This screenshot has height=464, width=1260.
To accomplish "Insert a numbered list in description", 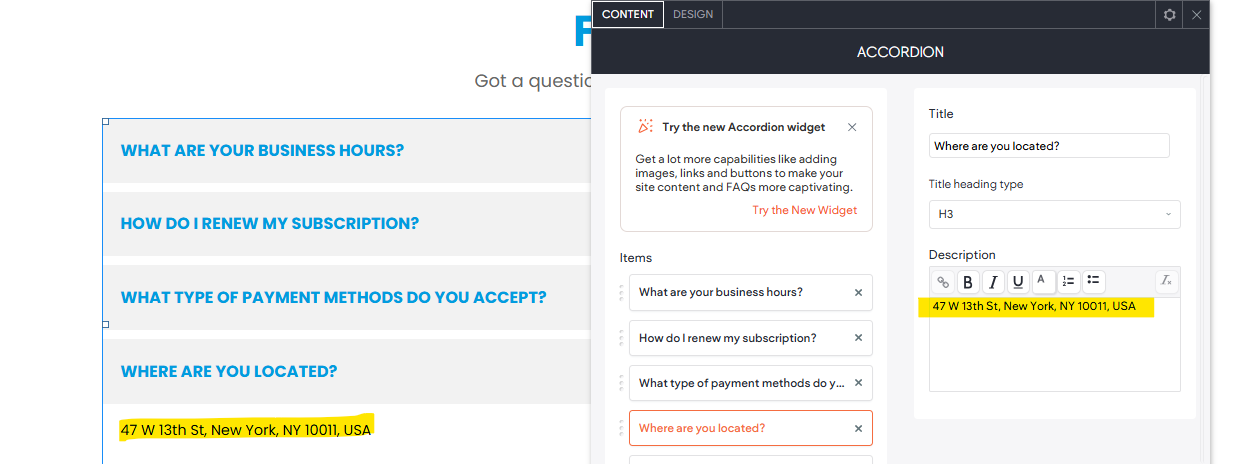I will (x=1068, y=281).
